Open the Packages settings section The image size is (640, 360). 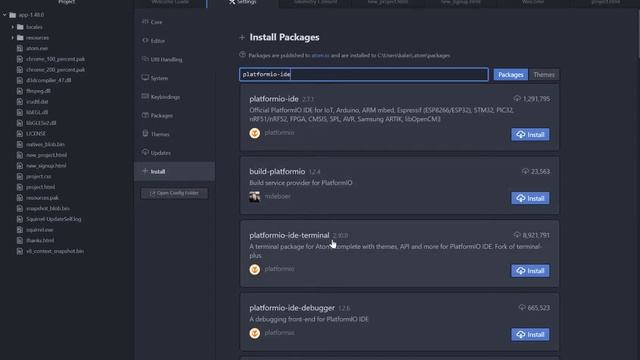(x=174, y=116)
